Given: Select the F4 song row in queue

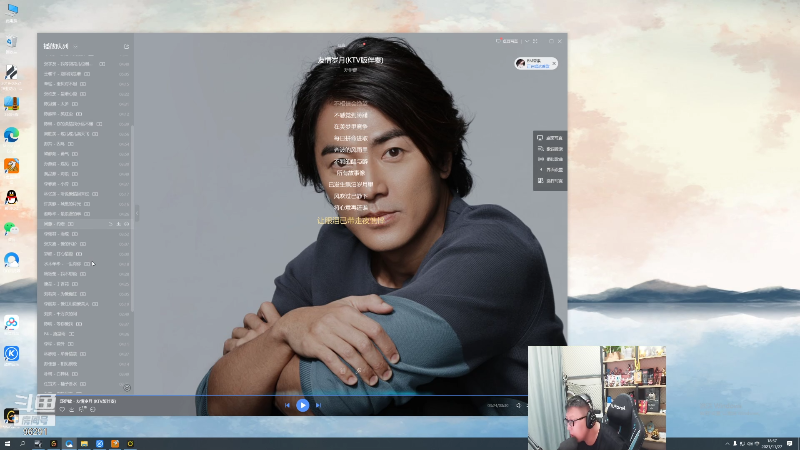Looking at the screenshot, I should 85,334.
